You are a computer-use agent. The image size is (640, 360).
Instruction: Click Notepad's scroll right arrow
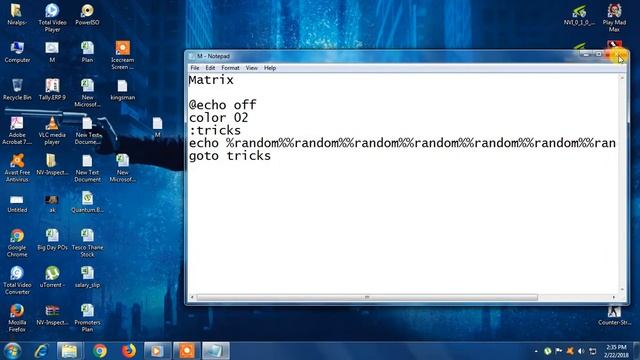tap(613, 297)
